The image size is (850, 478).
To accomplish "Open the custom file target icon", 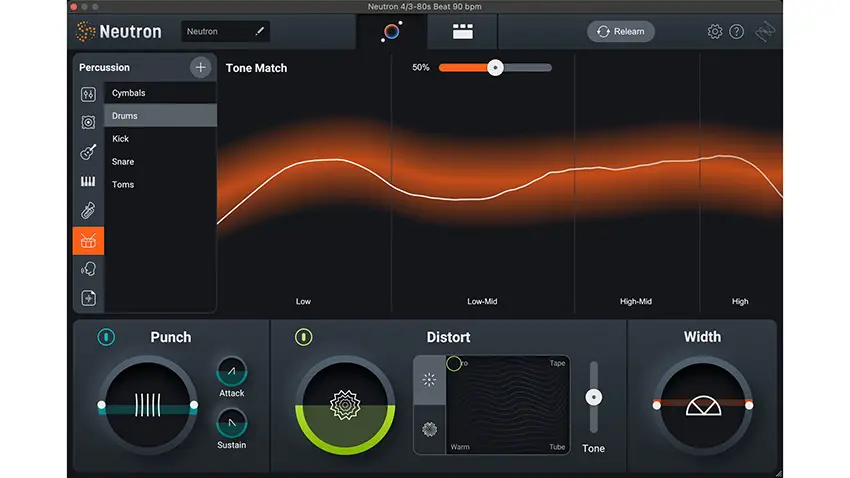I will click(x=88, y=298).
